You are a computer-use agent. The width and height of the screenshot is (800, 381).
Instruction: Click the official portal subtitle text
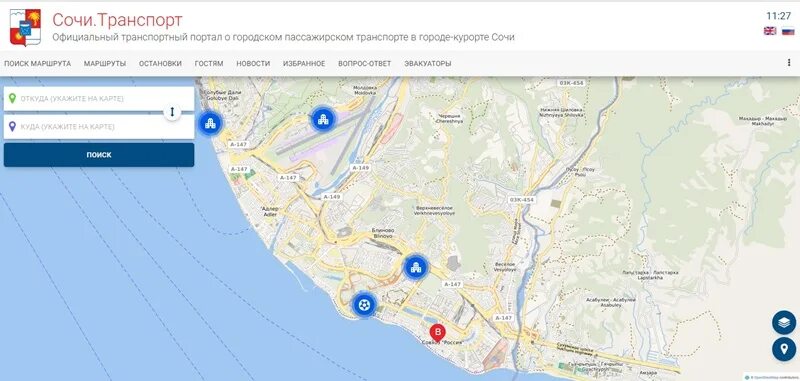pyautogui.click(x=284, y=37)
